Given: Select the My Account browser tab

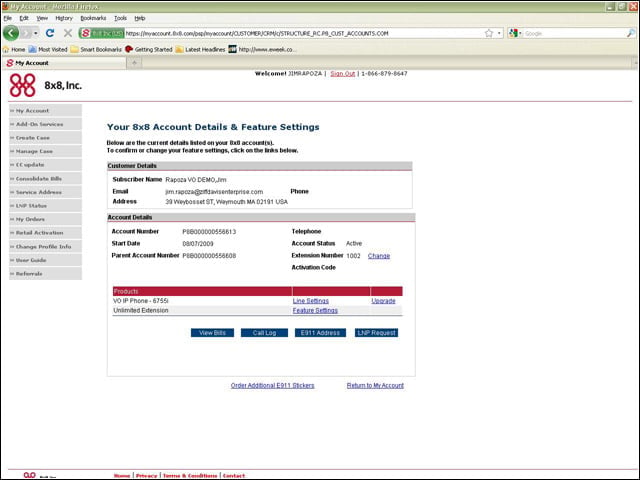Looking at the screenshot, I should (64, 63).
